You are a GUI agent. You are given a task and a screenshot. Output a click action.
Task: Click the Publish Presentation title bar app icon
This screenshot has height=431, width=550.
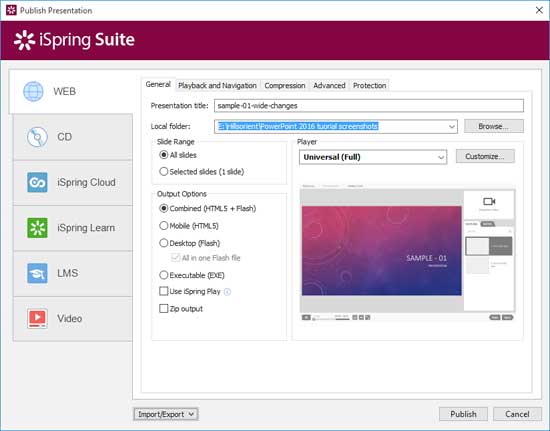coord(11,10)
